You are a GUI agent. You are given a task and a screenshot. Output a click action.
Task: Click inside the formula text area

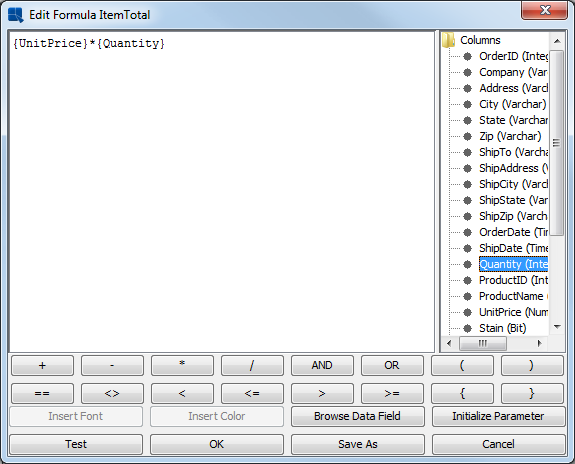[222, 191]
